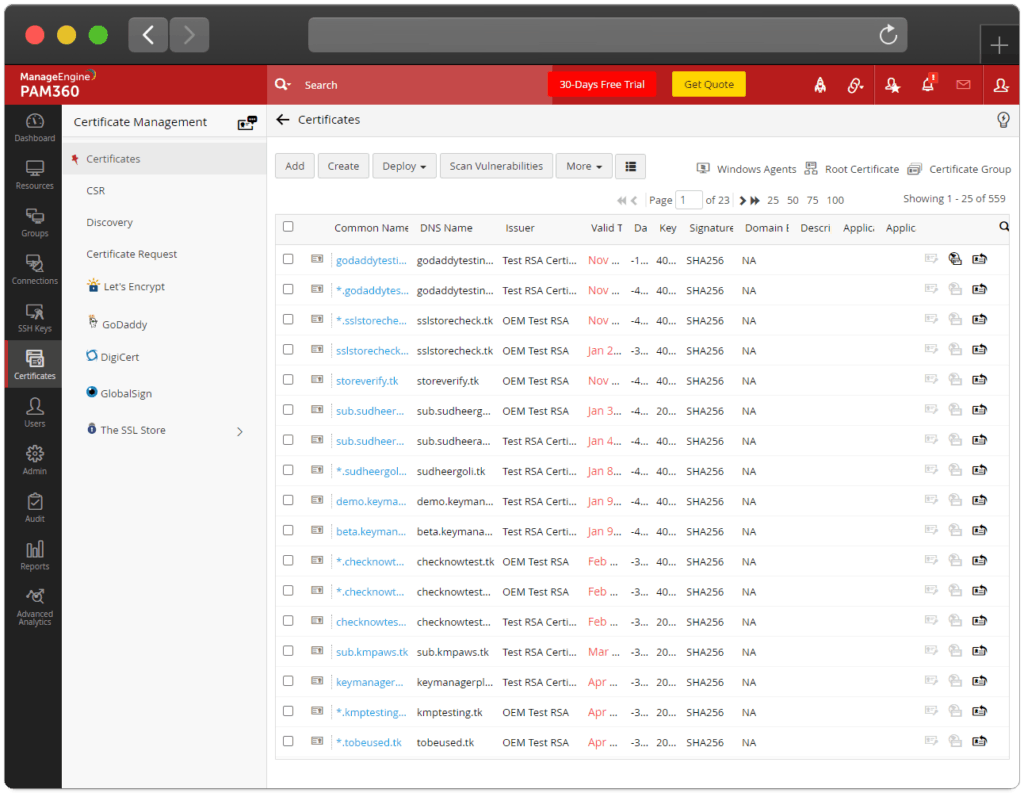Click the back arrow beside Certificates
The width and height of the screenshot is (1024, 793).
click(283, 120)
